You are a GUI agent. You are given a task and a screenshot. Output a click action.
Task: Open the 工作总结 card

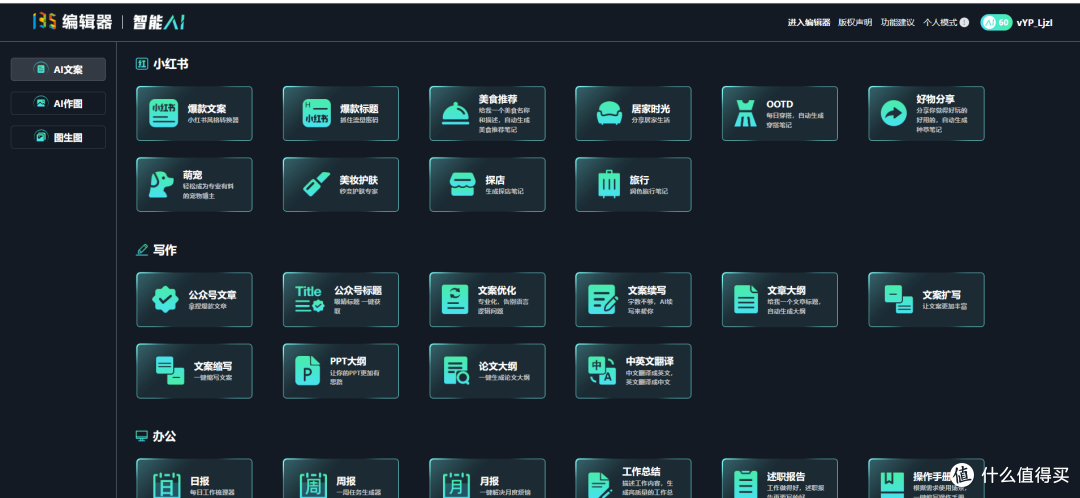tap(634, 479)
